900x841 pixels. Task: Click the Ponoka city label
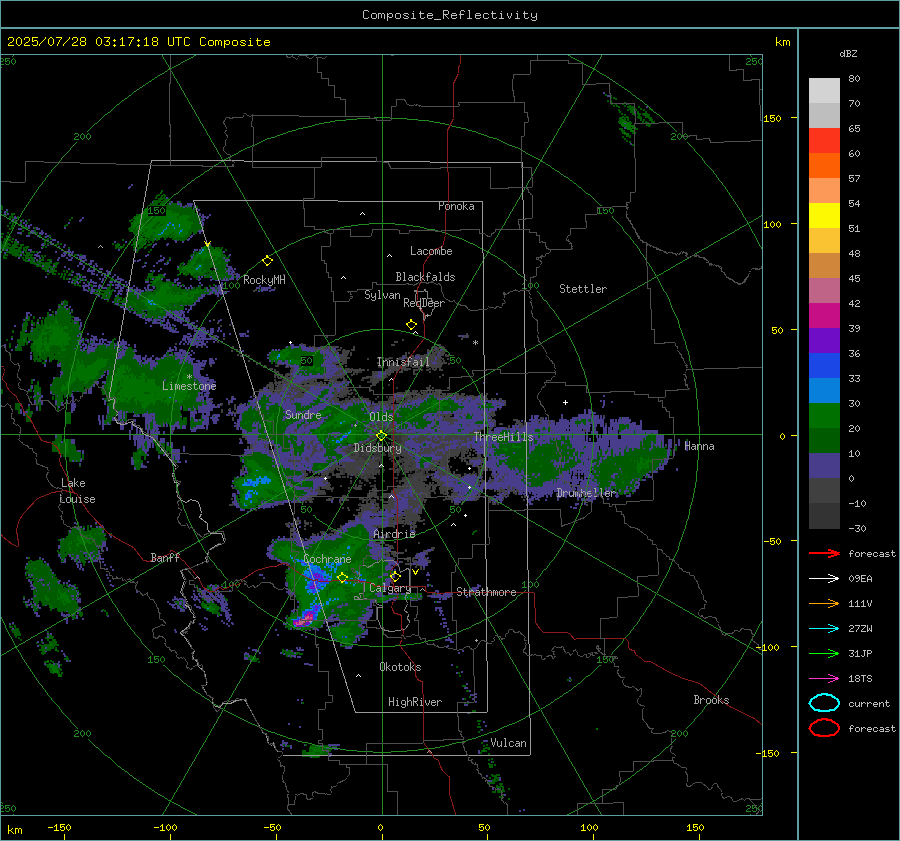coord(456,206)
